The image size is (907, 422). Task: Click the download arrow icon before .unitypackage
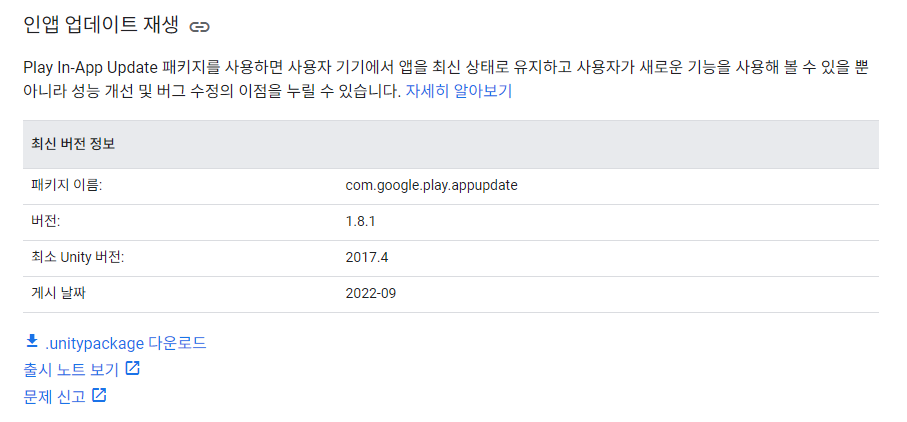[x=32, y=342]
